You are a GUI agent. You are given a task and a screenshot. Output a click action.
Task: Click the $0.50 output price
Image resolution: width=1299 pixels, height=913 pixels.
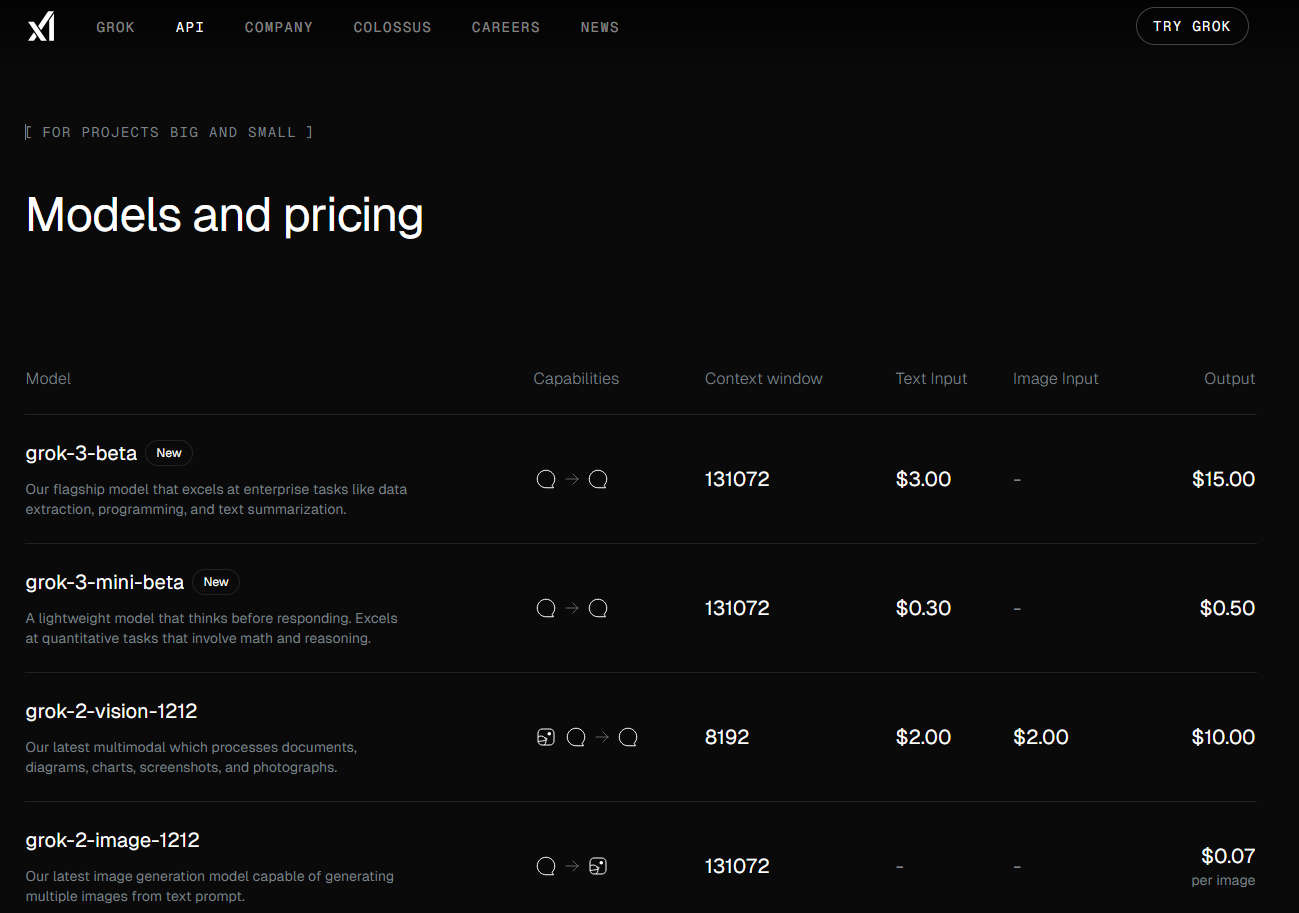tap(1227, 608)
